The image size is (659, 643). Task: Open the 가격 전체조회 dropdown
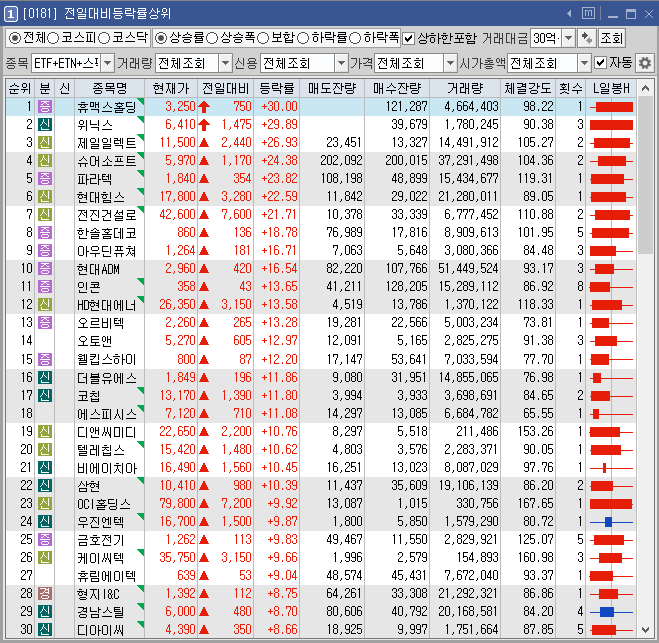[450, 63]
